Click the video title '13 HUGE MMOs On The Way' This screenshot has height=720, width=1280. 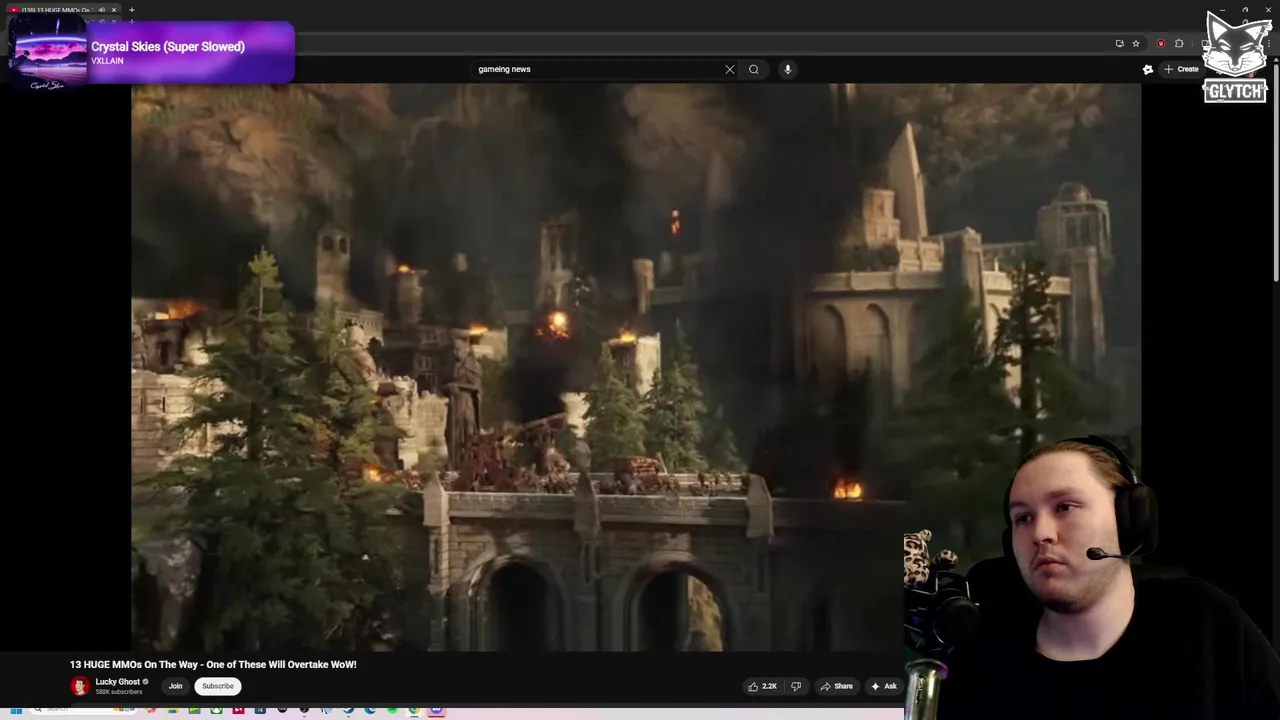click(x=213, y=664)
